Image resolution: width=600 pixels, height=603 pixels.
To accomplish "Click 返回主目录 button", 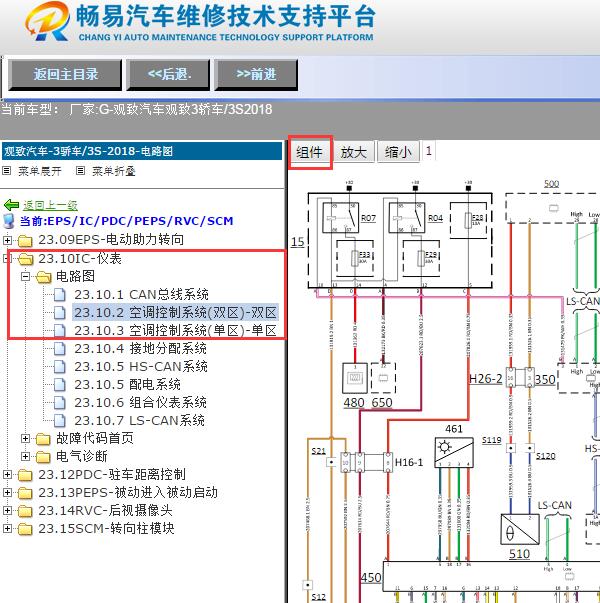I will [x=65, y=75].
